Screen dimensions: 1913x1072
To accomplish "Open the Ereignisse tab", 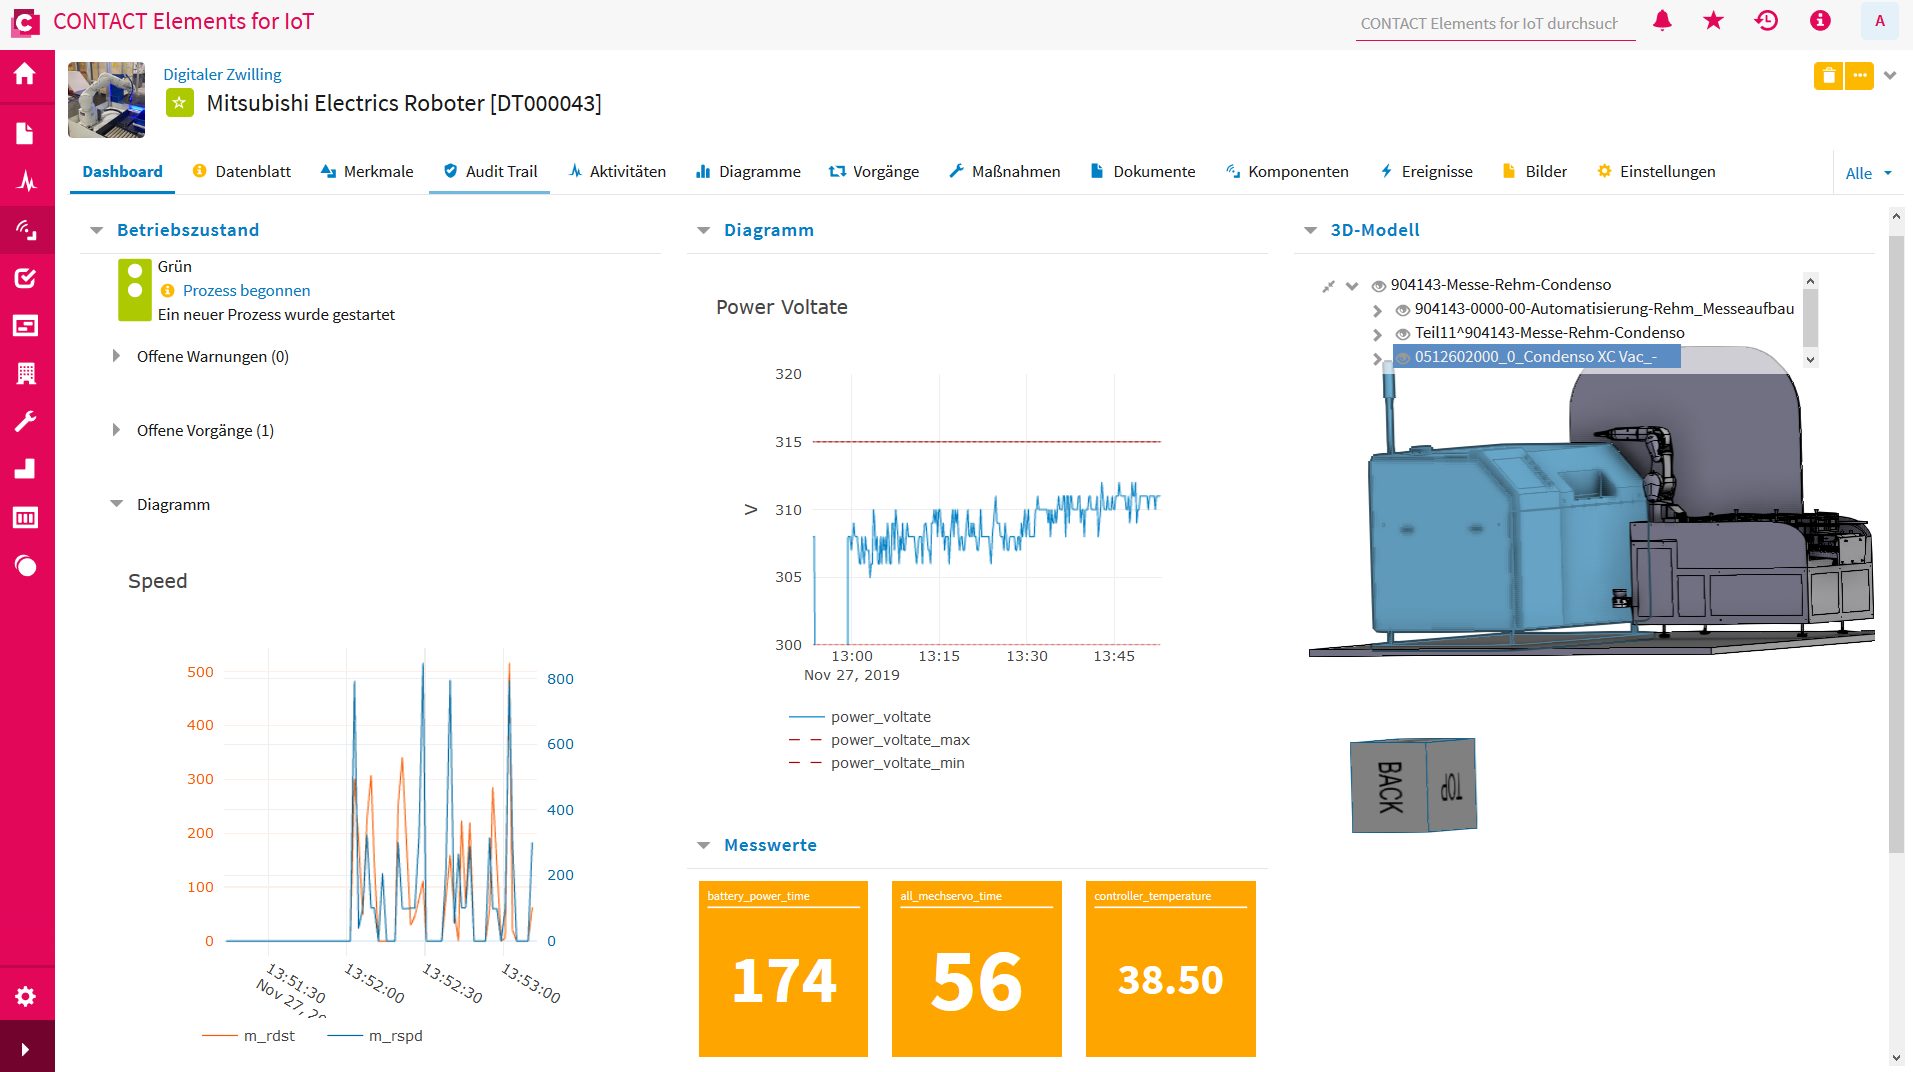I will (1426, 172).
